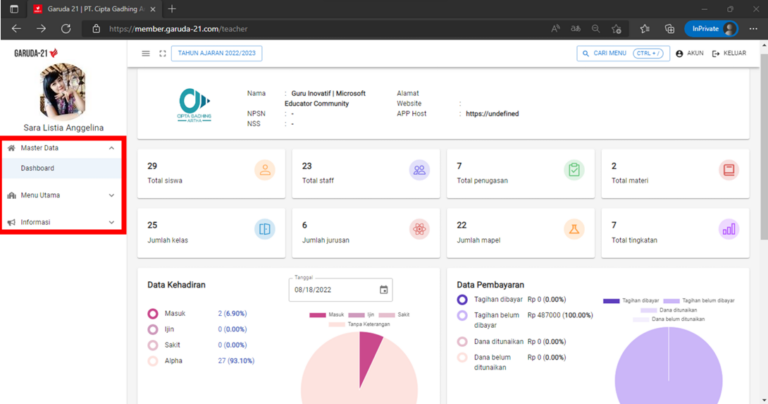This screenshot has width=768, height=404.
Task: Toggle the hamburger sidebar menu icon
Action: tap(146, 53)
